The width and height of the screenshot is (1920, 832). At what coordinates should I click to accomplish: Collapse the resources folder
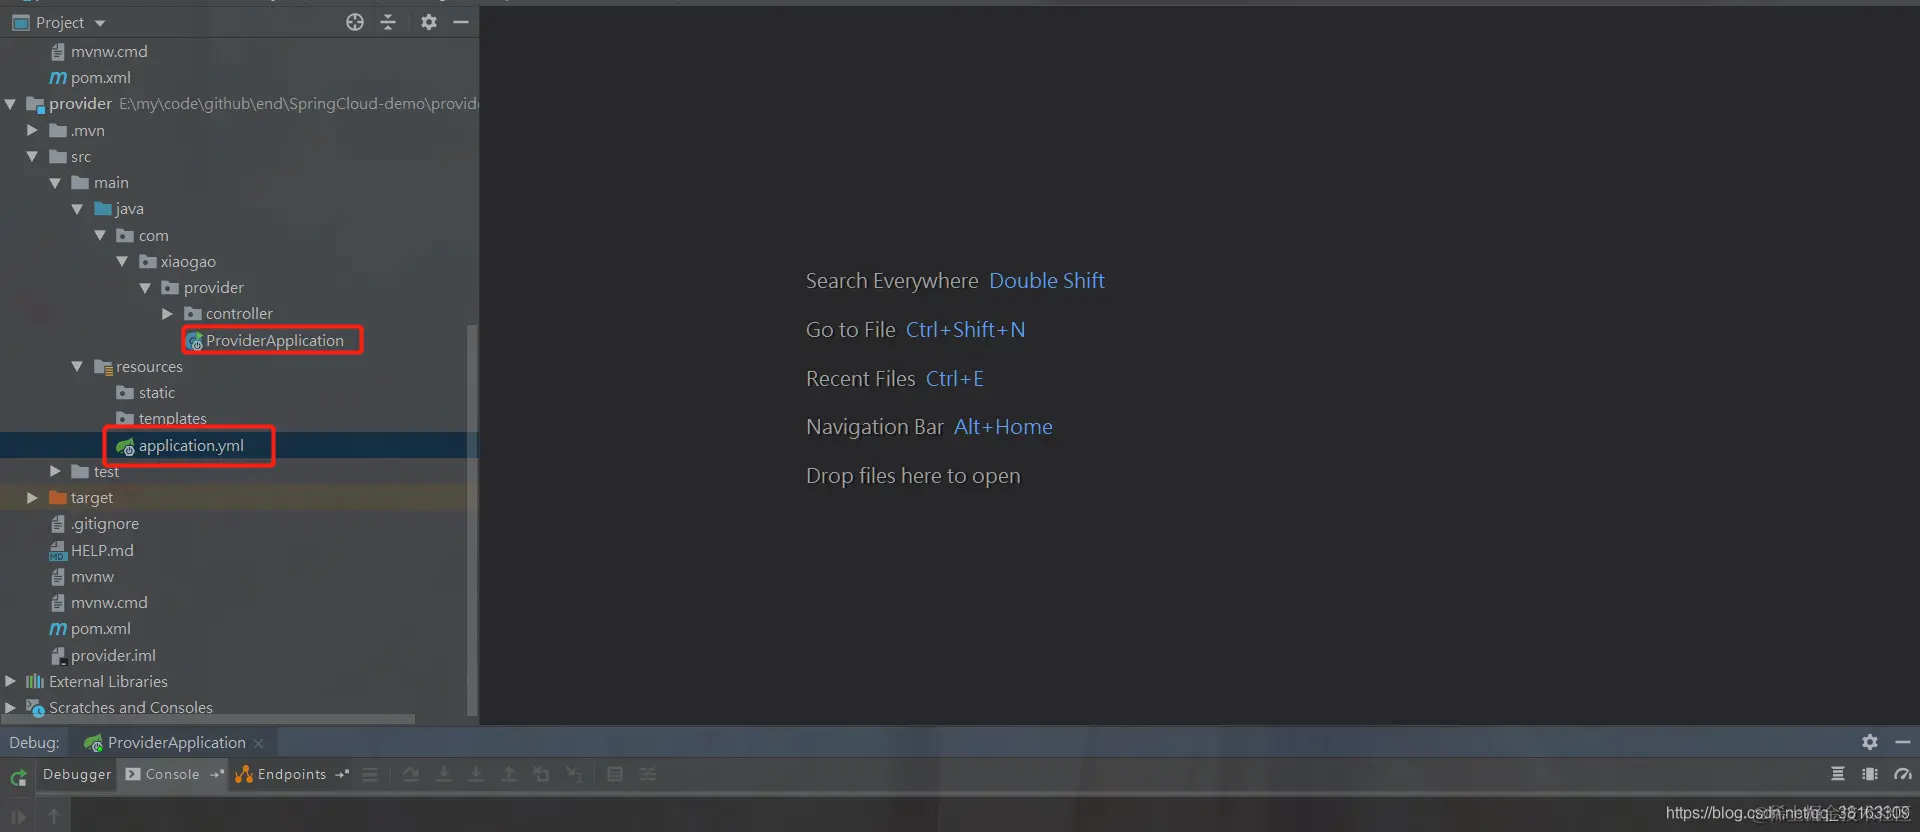pos(77,367)
